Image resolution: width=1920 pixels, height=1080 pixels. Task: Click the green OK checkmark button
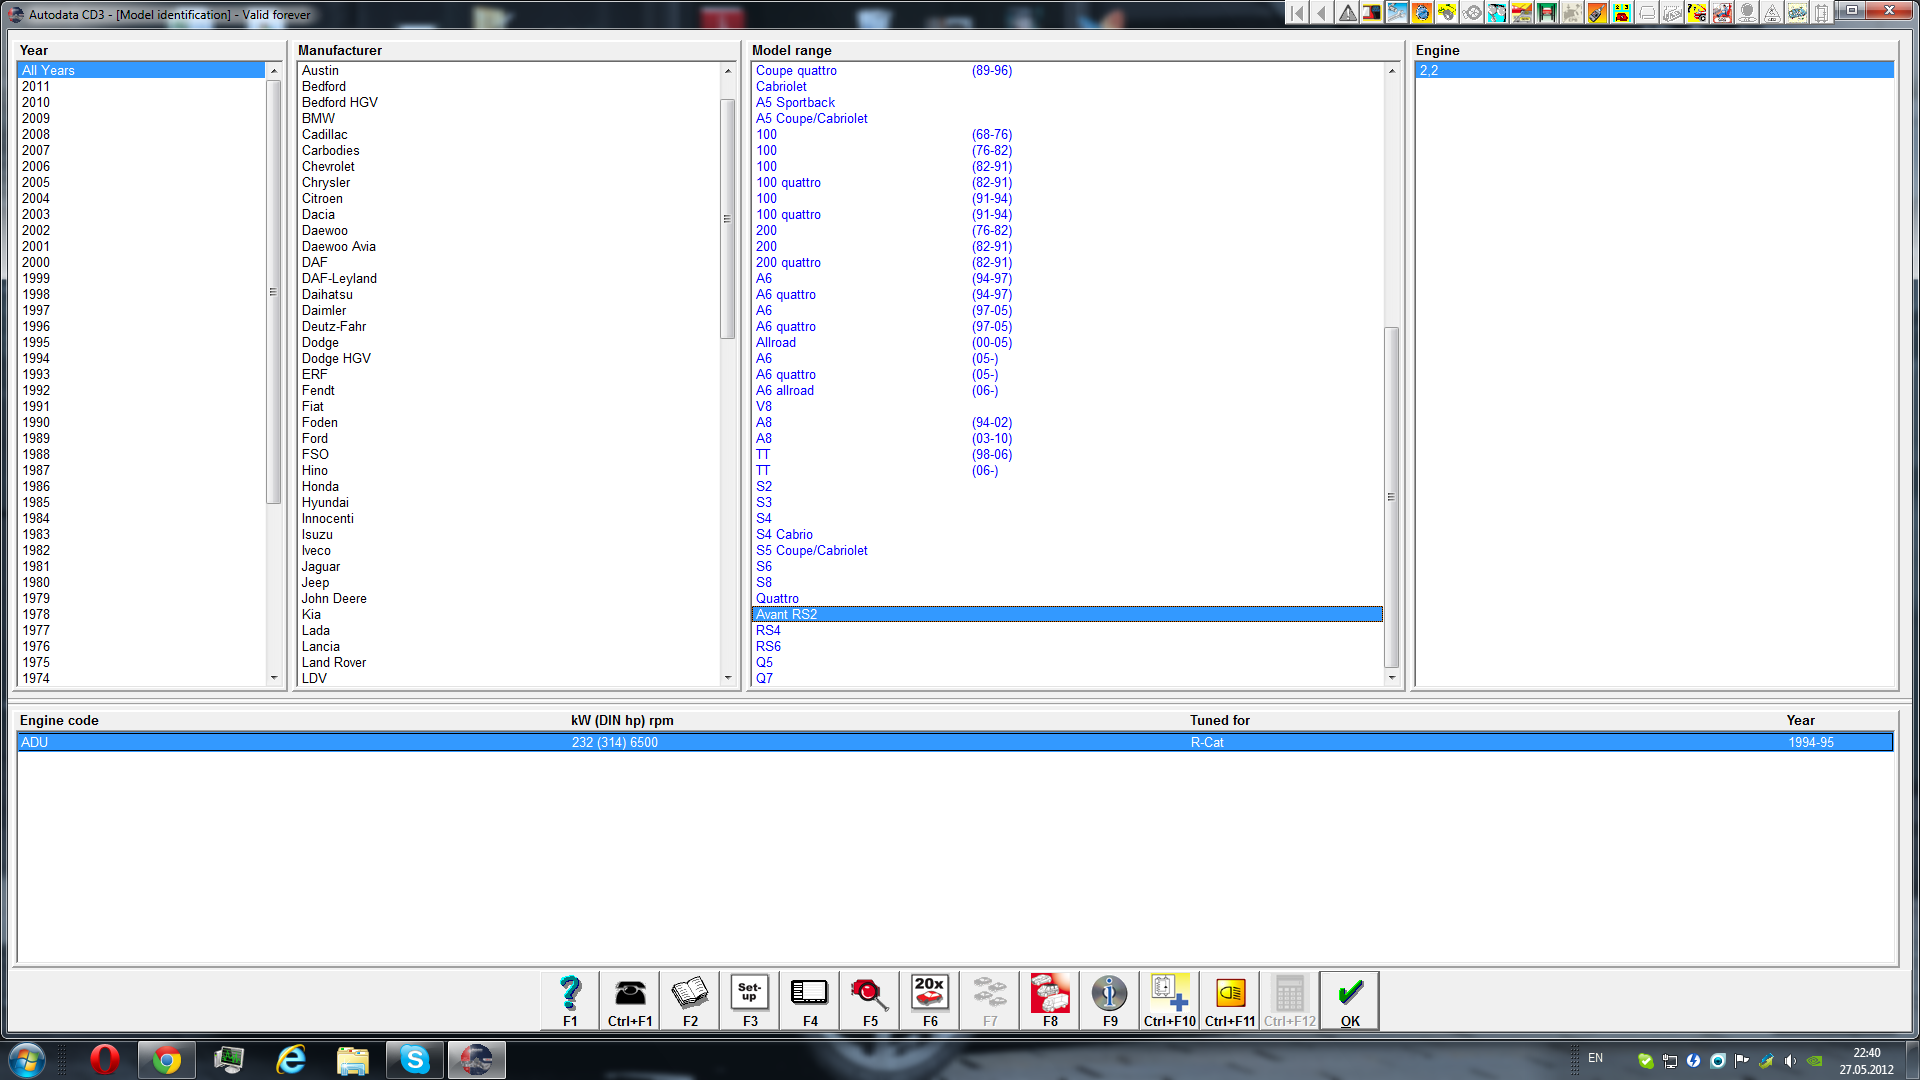tap(1350, 999)
